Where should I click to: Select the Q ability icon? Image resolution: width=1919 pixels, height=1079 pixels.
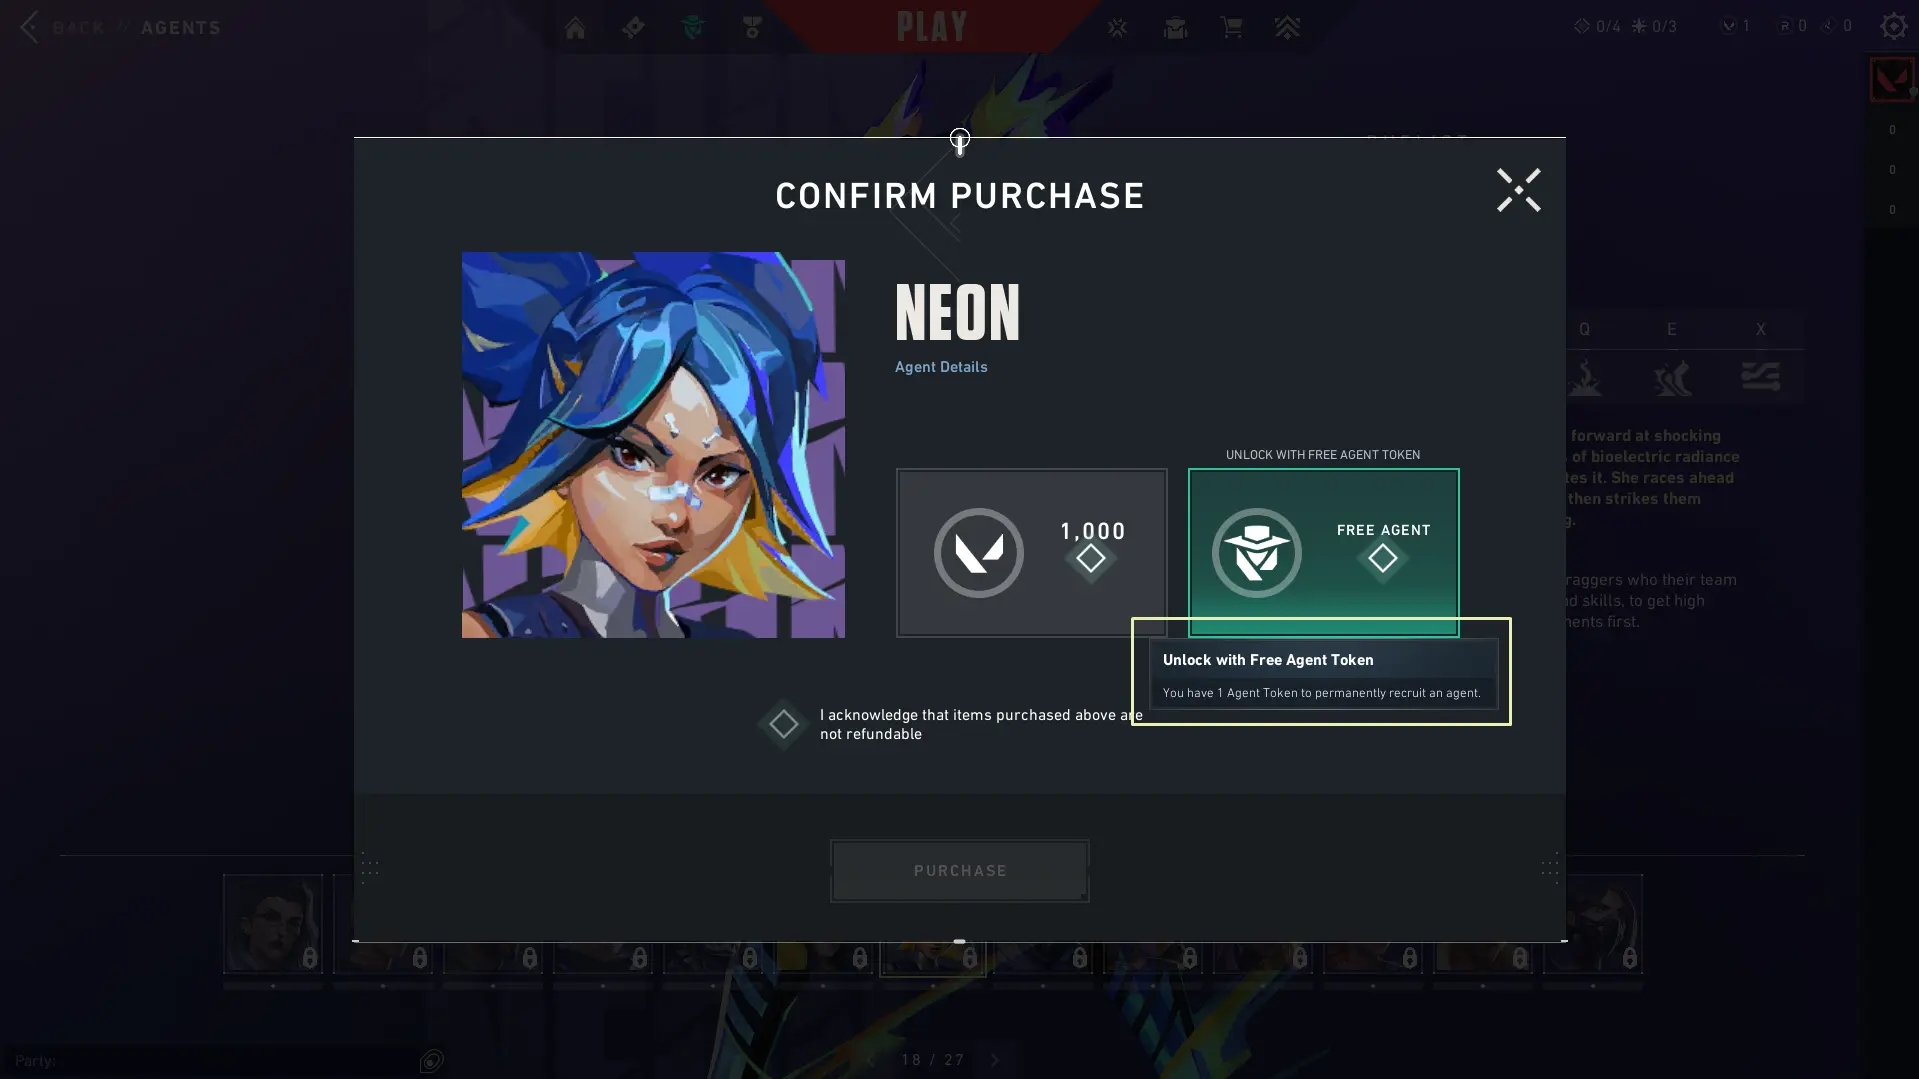(1585, 378)
